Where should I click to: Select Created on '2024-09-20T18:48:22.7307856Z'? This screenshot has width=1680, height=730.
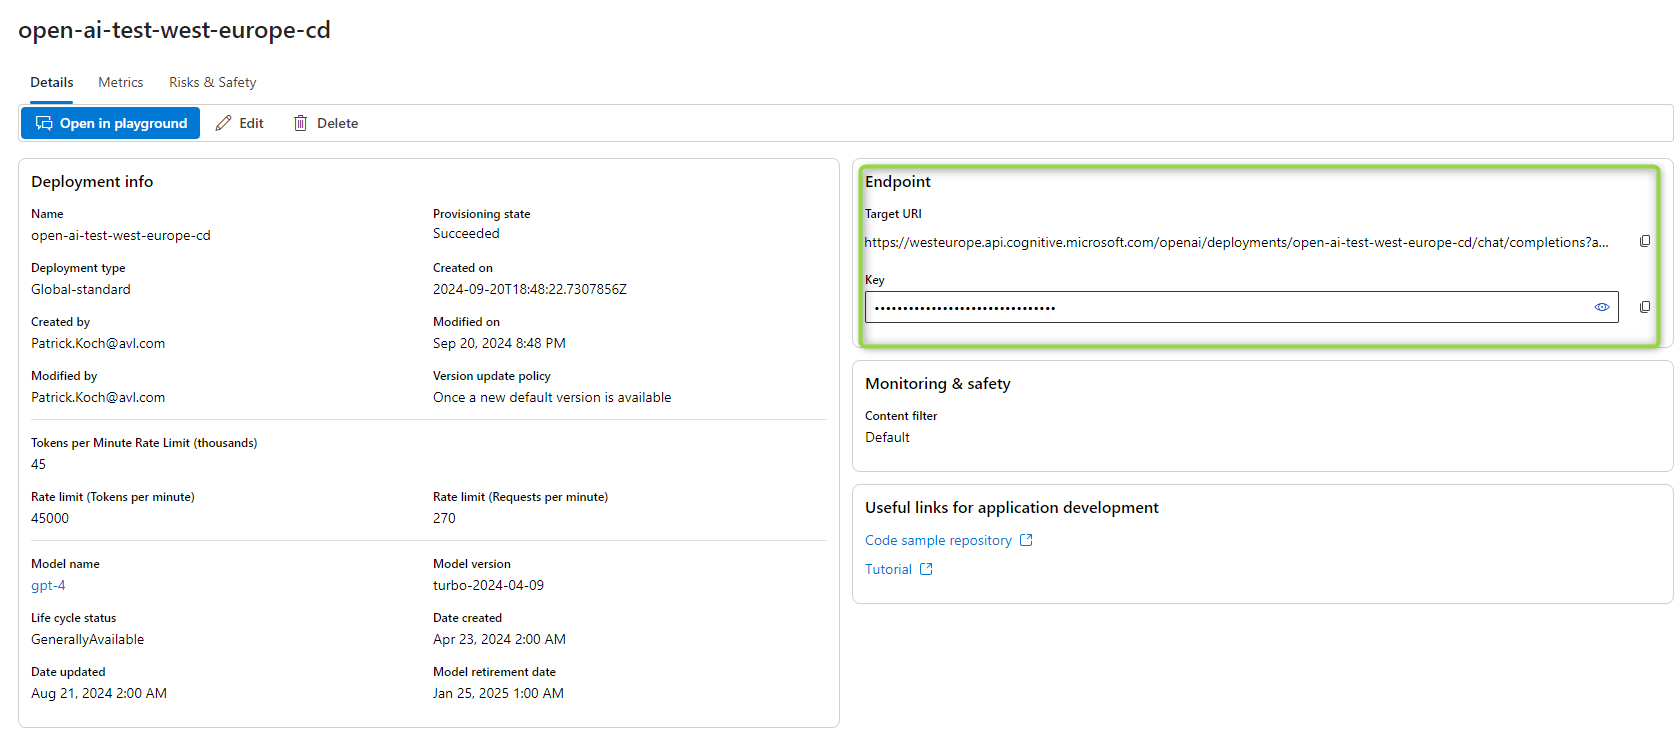tap(530, 289)
